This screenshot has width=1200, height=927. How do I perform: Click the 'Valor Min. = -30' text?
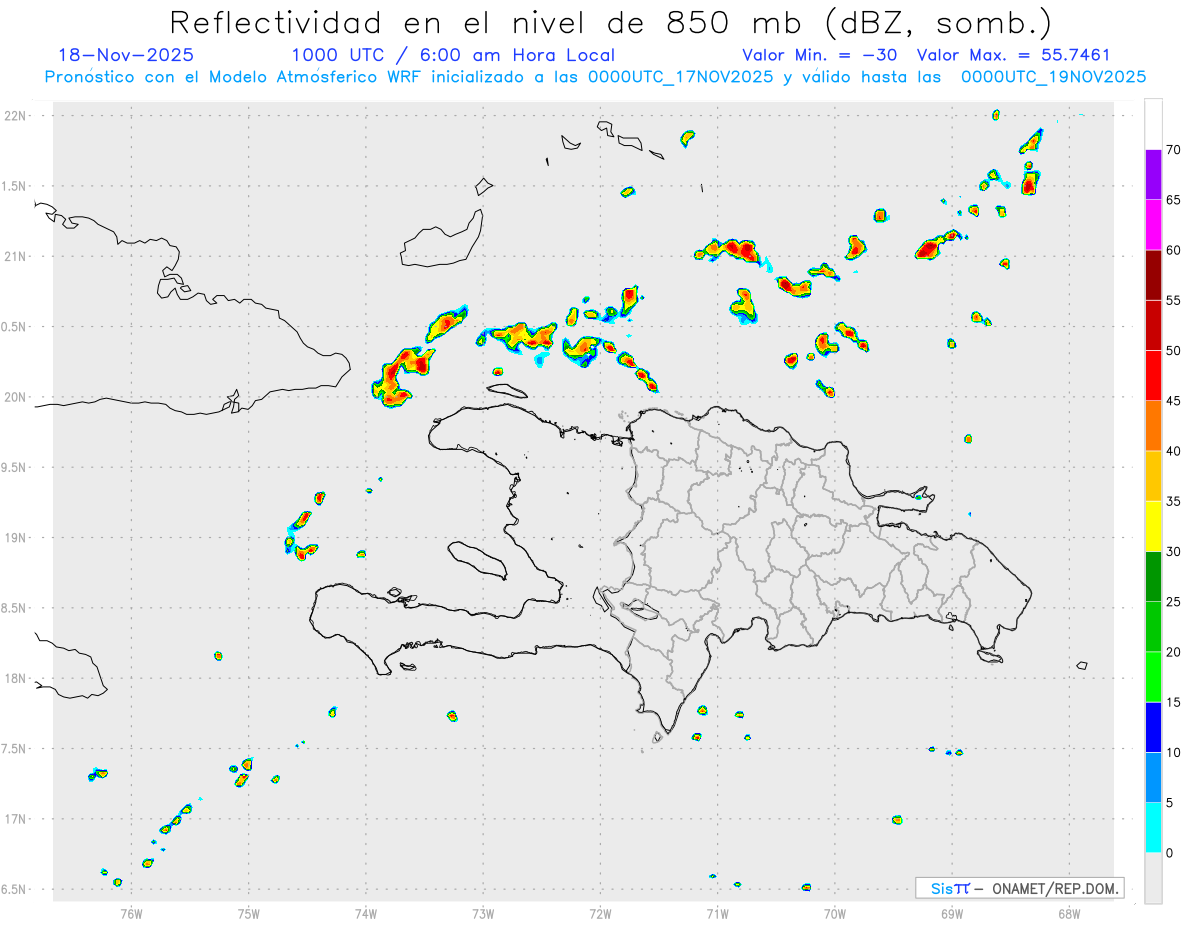(x=820, y=55)
